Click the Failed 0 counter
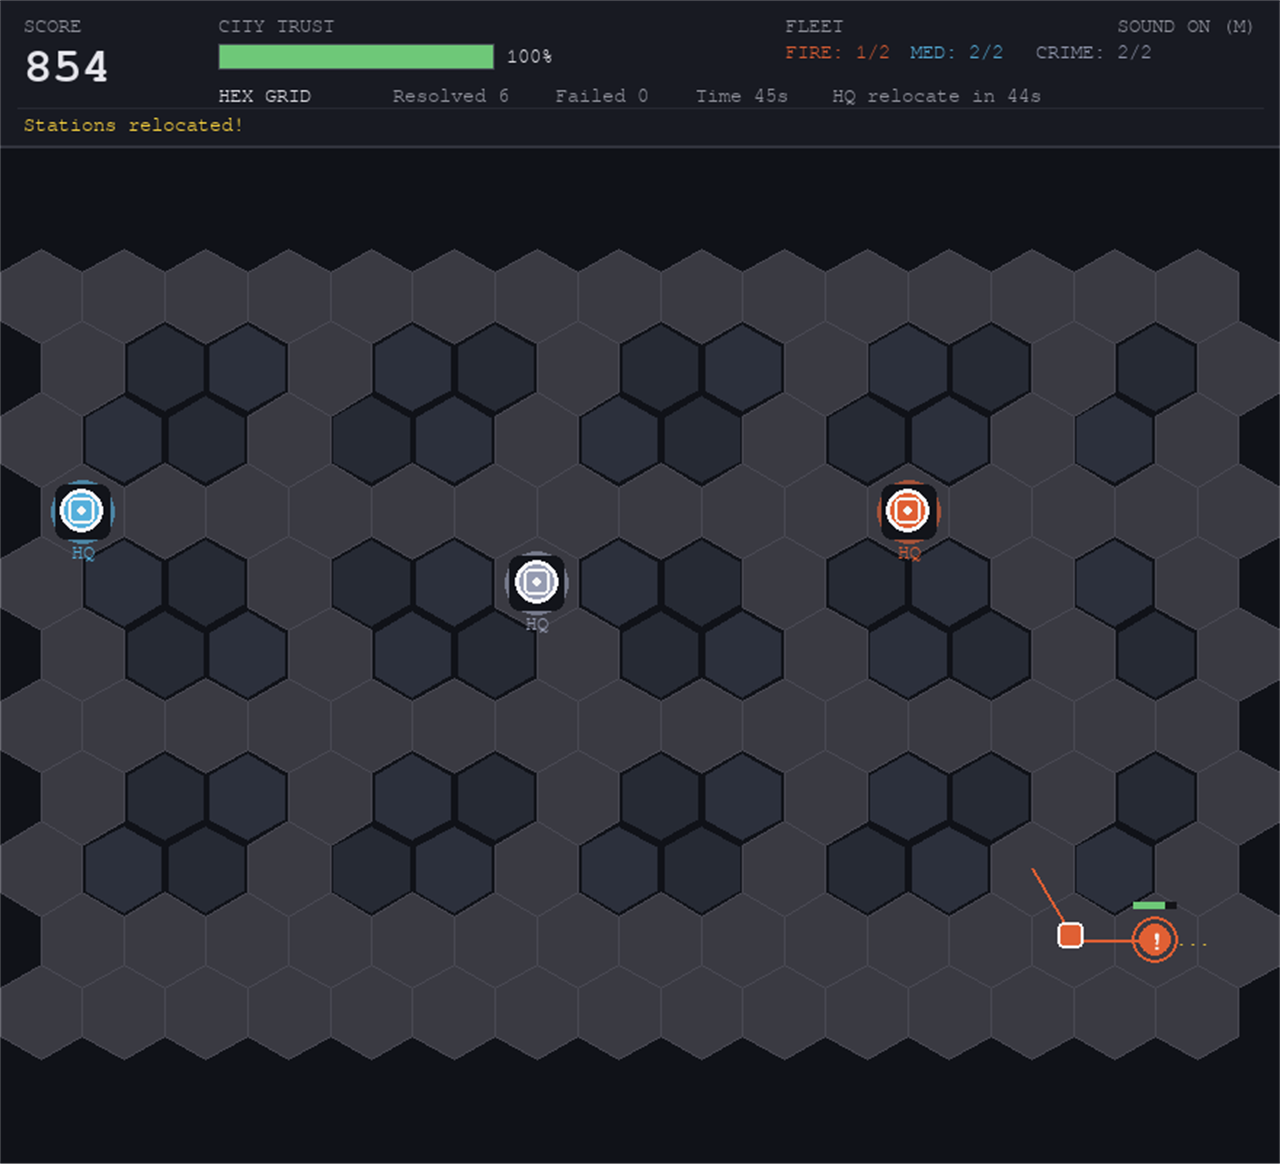The width and height of the screenshot is (1280, 1164). [601, 96]
